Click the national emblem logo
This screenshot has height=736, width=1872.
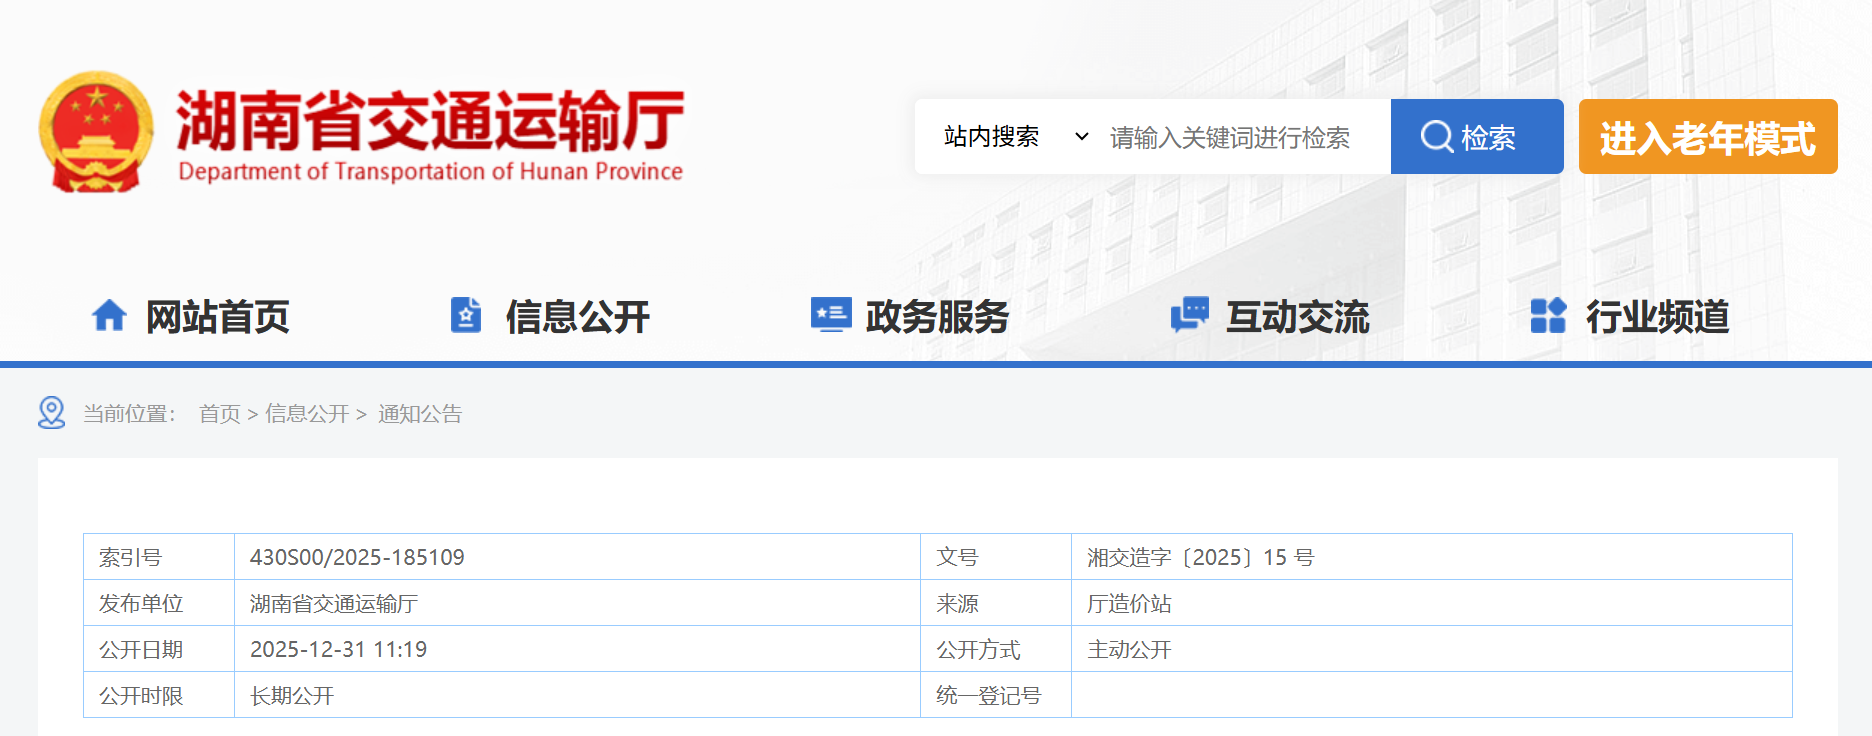pyautogui.click(x=96, y=132)
